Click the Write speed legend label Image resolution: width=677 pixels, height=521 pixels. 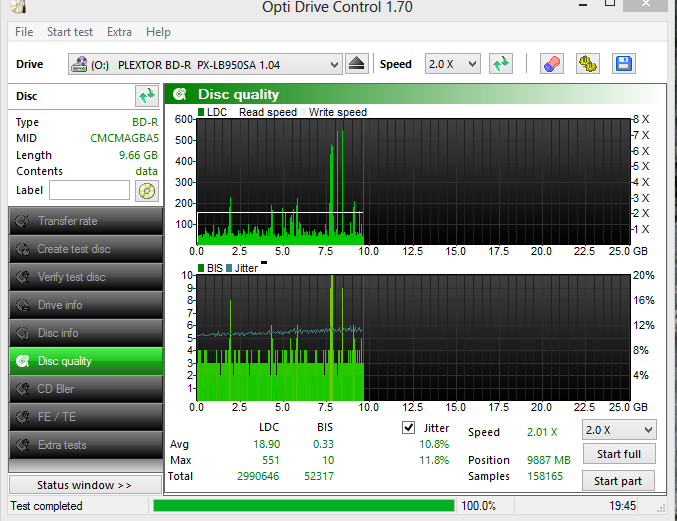338,112
